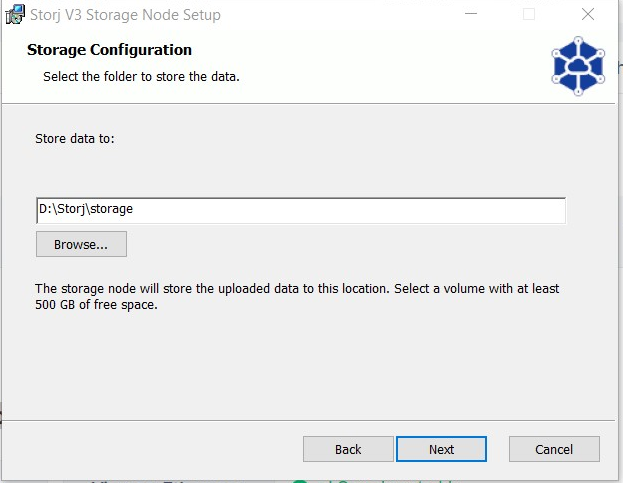Go Back to previous setup step
Screen dimensions: 623x483
point(348,449)
